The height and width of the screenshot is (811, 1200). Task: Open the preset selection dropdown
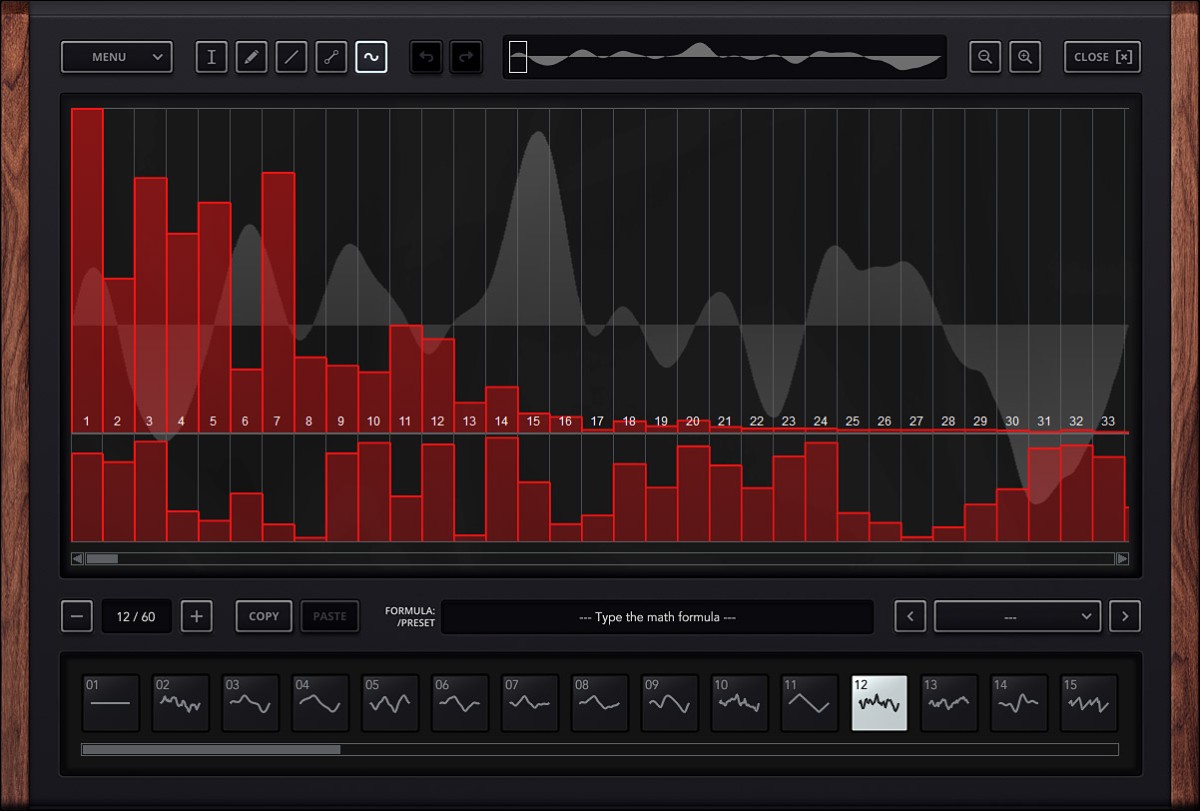click(x=1017, y=616)
